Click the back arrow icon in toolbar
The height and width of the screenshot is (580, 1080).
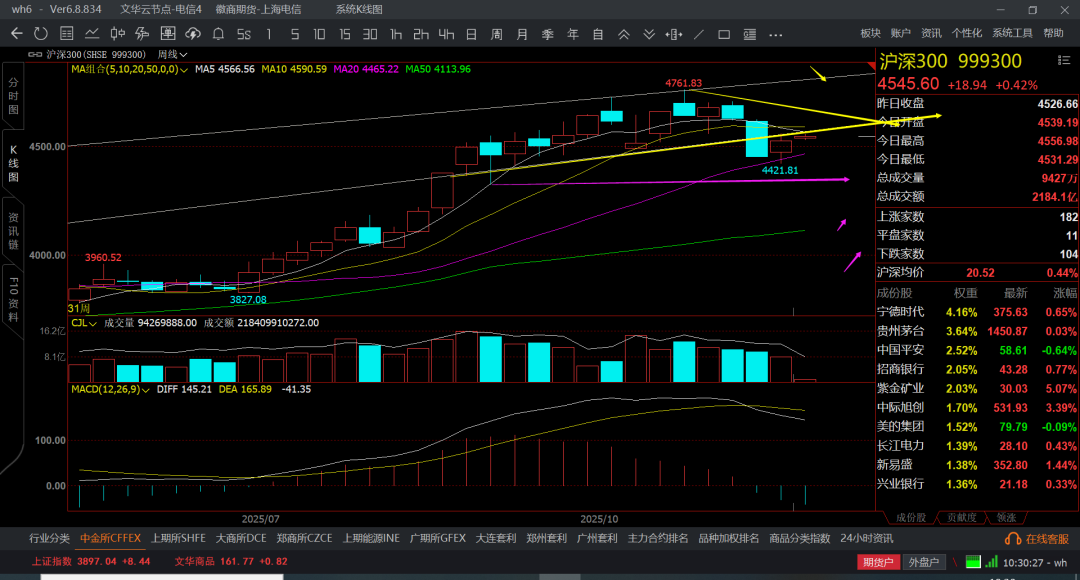(x=16, y=33)
